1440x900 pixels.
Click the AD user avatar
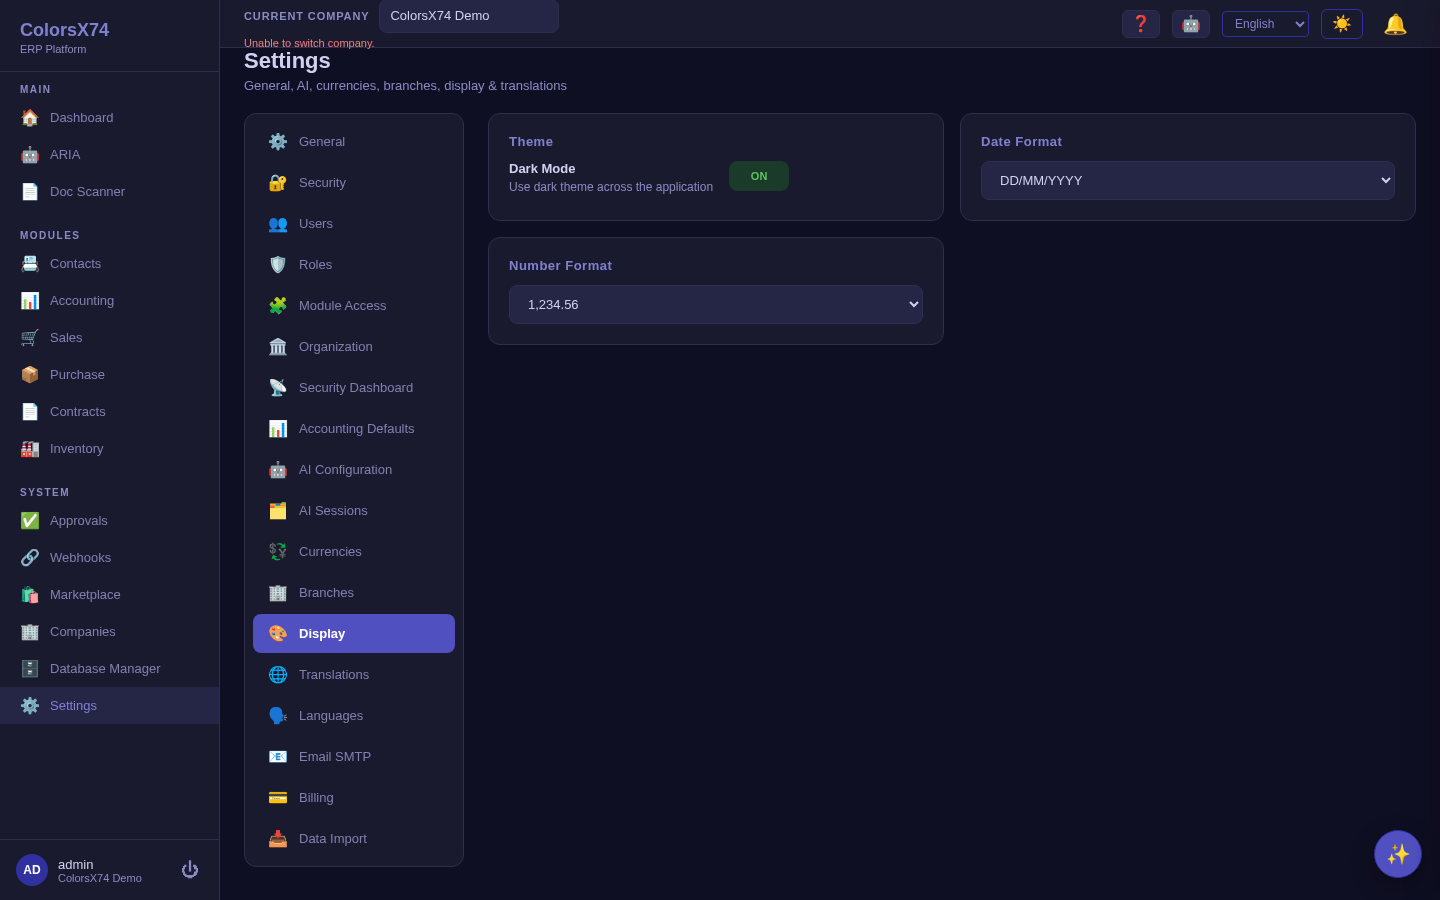[32, 870]
